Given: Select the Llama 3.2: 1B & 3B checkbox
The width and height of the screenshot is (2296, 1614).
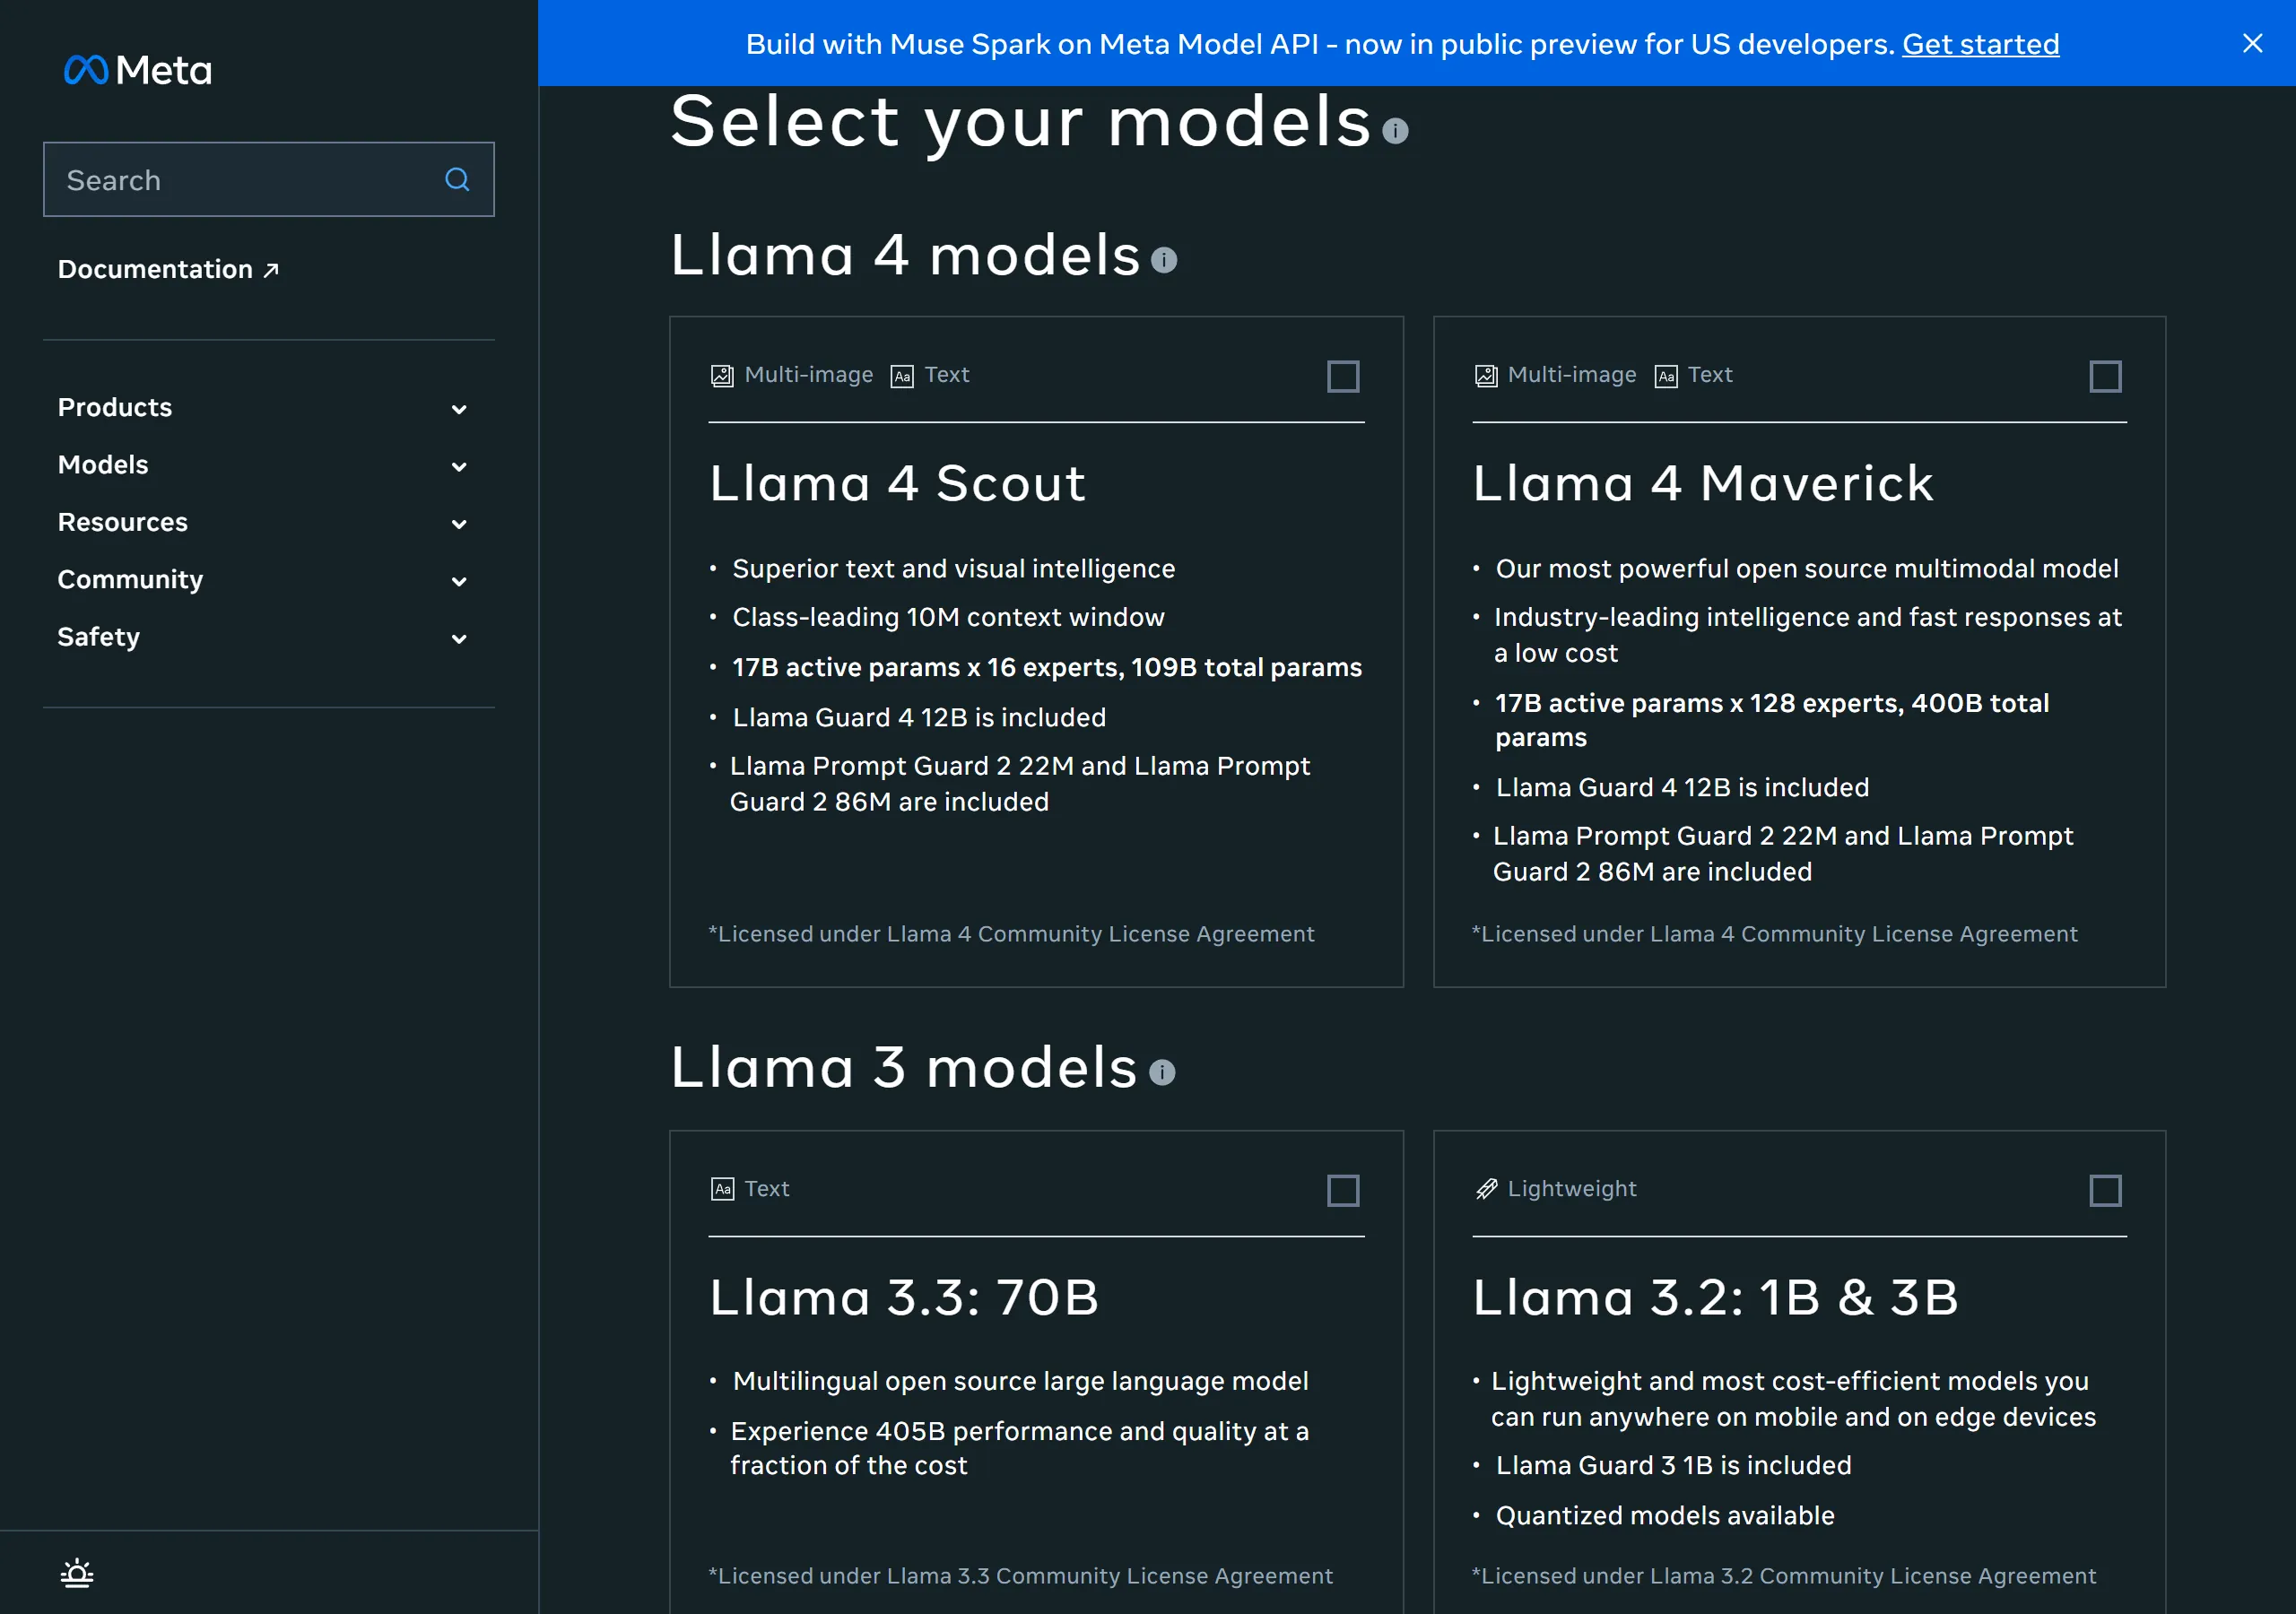Looking at the screenshot, I should click(x=2106, y=1190).
